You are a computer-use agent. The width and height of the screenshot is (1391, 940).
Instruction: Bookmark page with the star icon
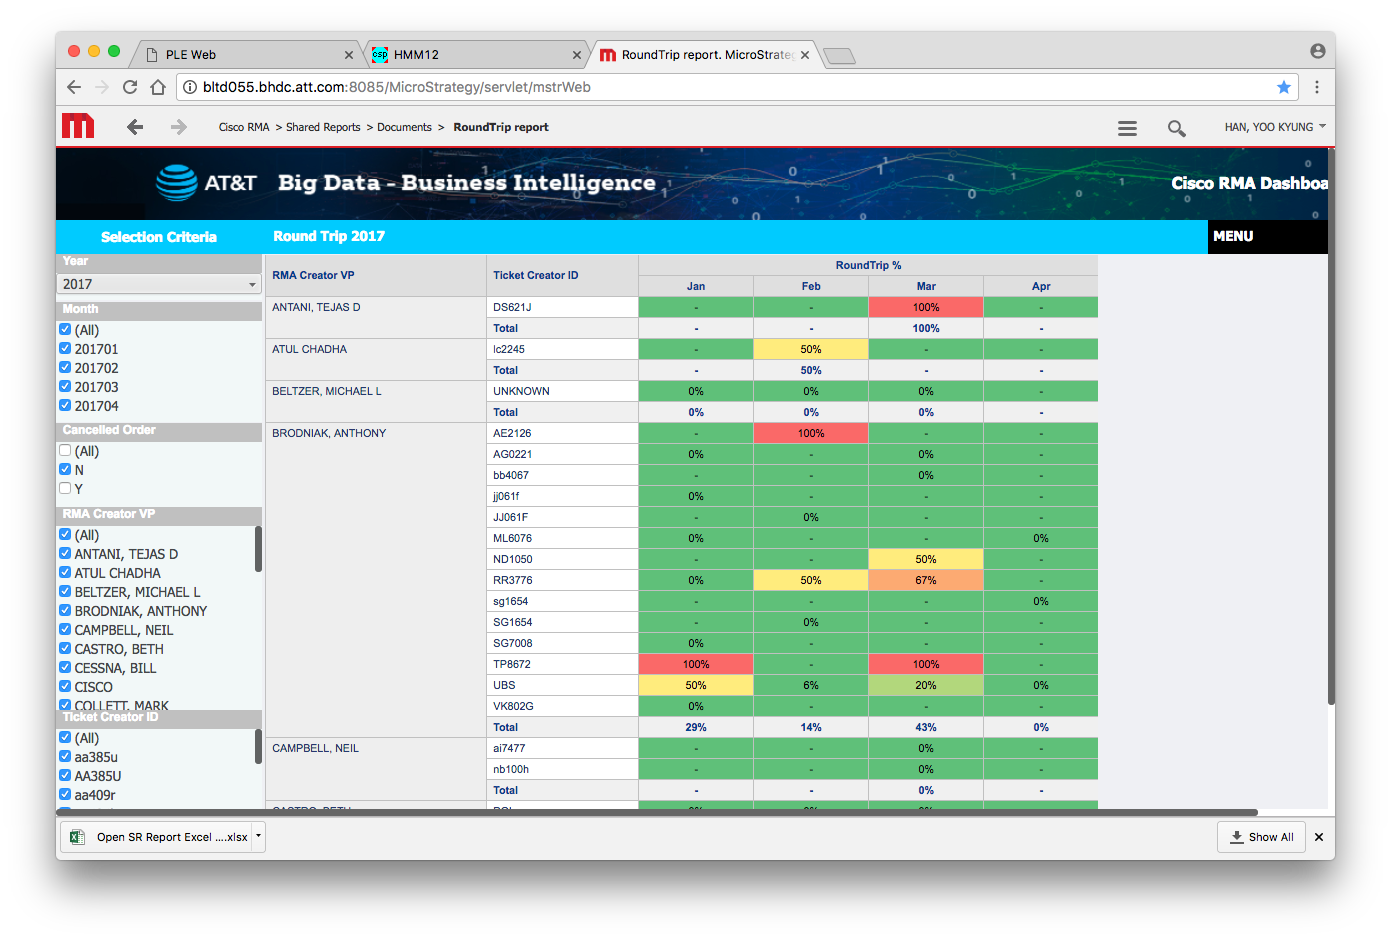pyautogui.click(x=1284, y=87)
